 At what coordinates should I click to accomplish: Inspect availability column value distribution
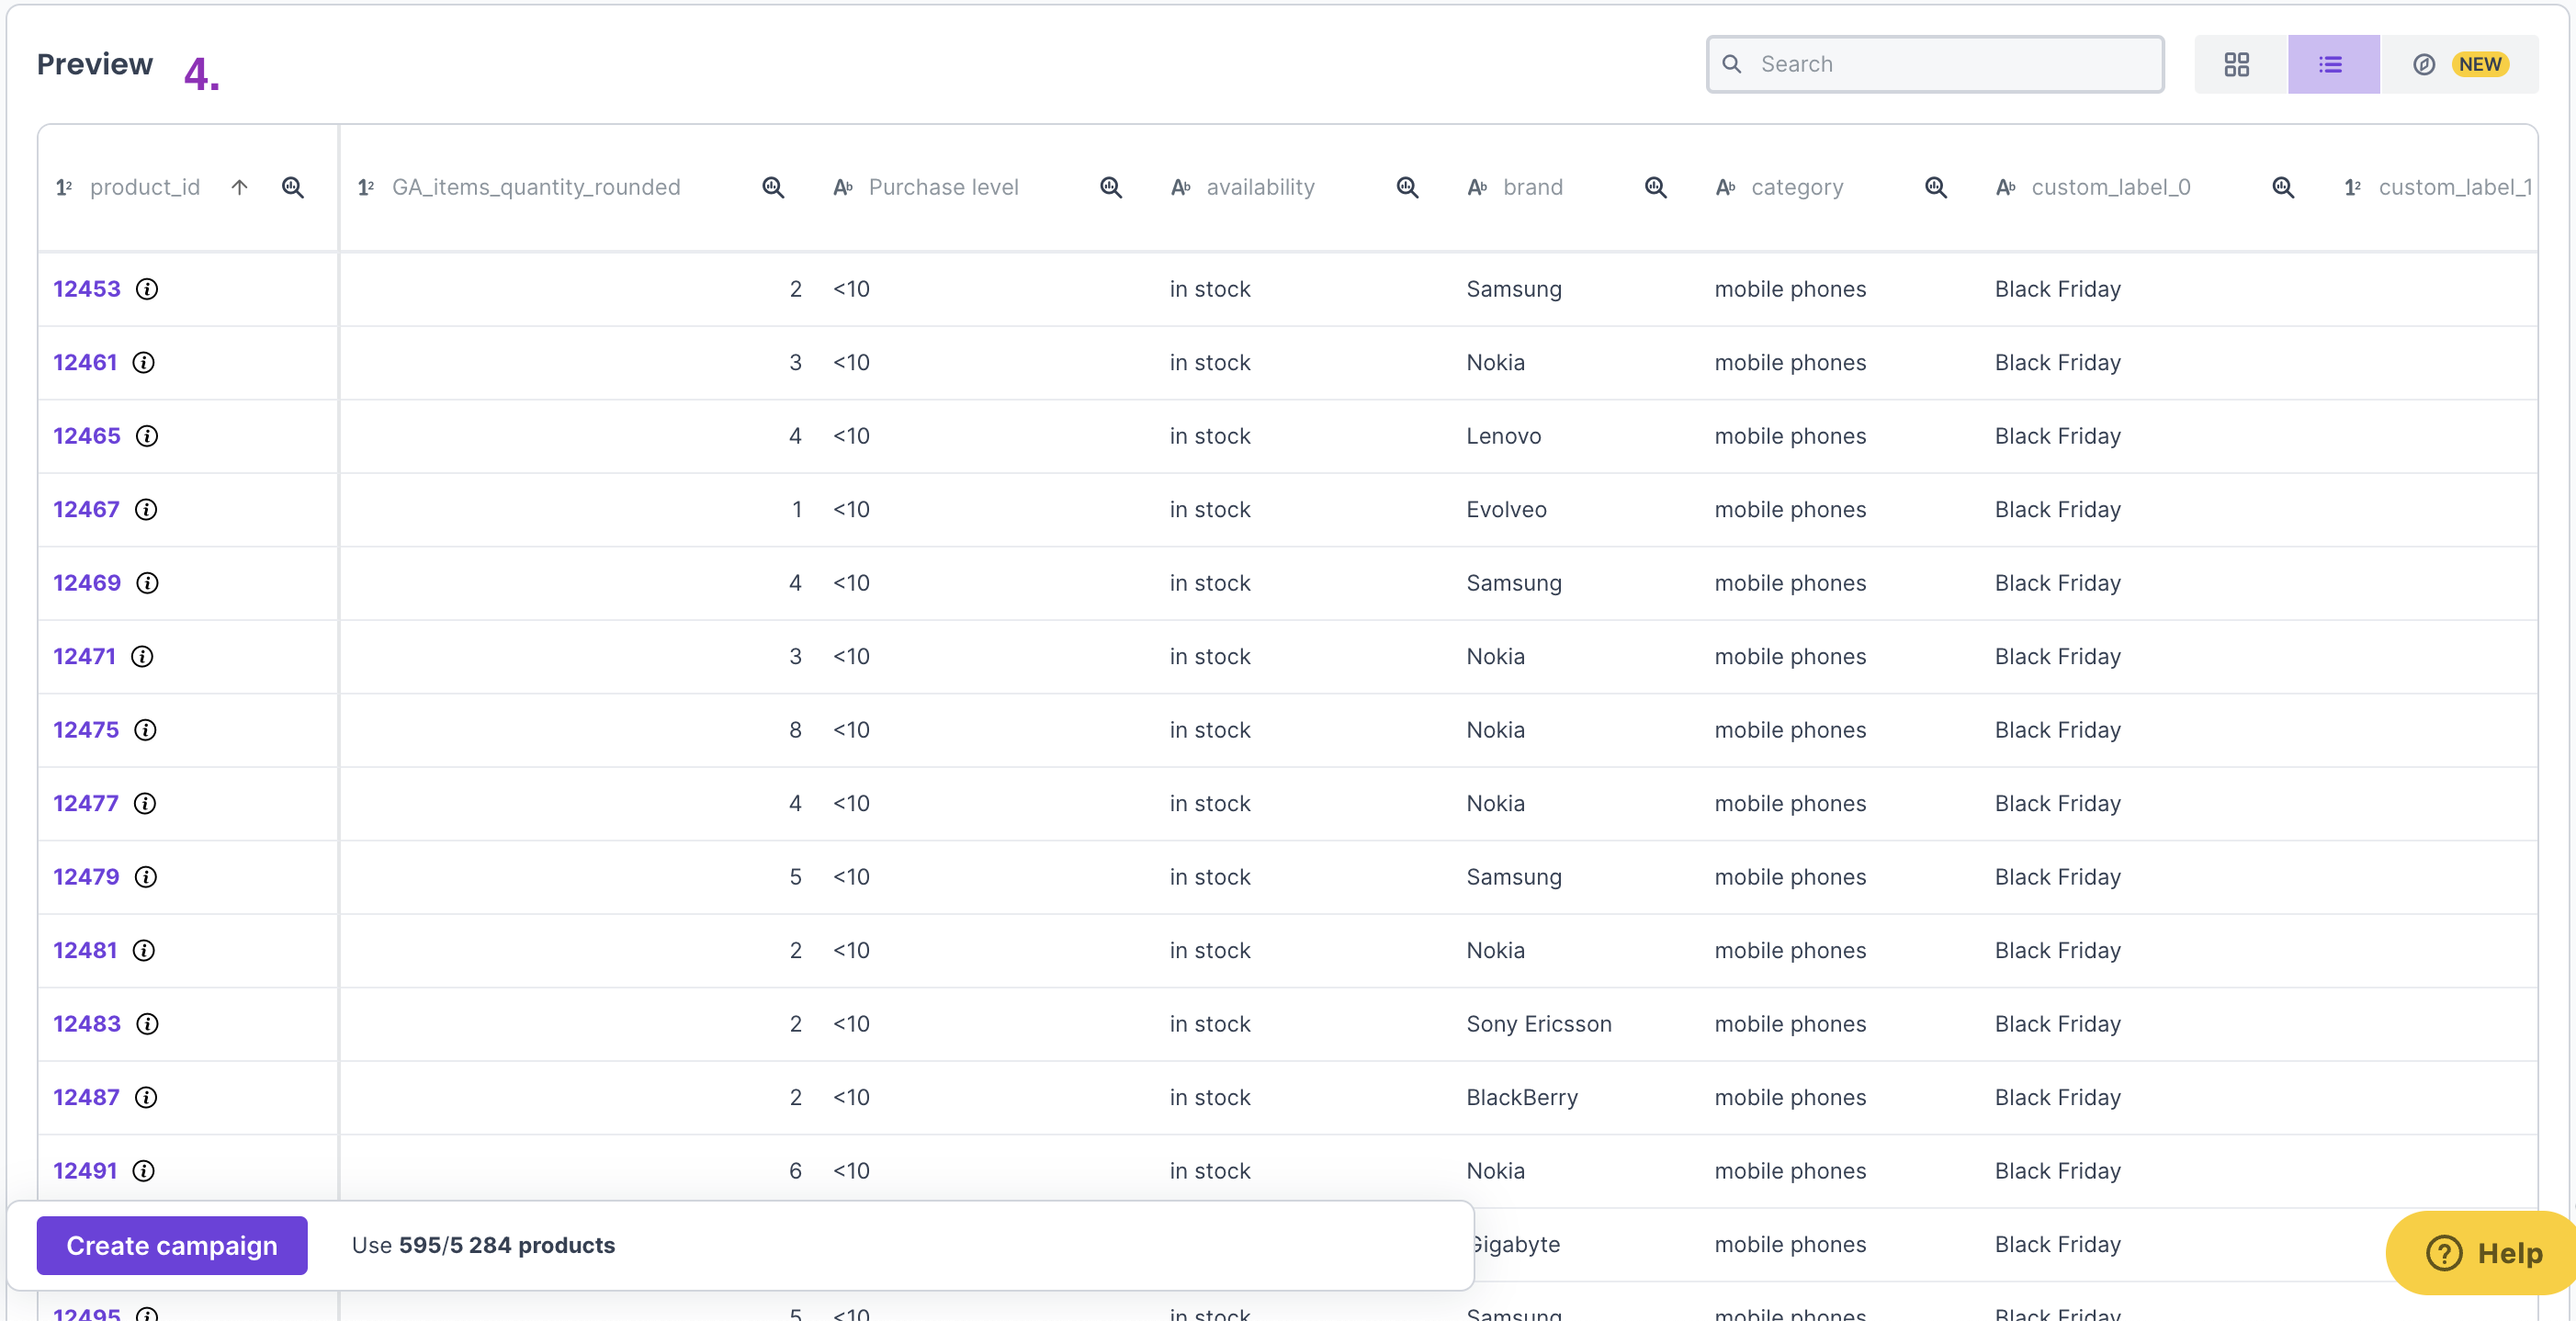coord(1407,187)
